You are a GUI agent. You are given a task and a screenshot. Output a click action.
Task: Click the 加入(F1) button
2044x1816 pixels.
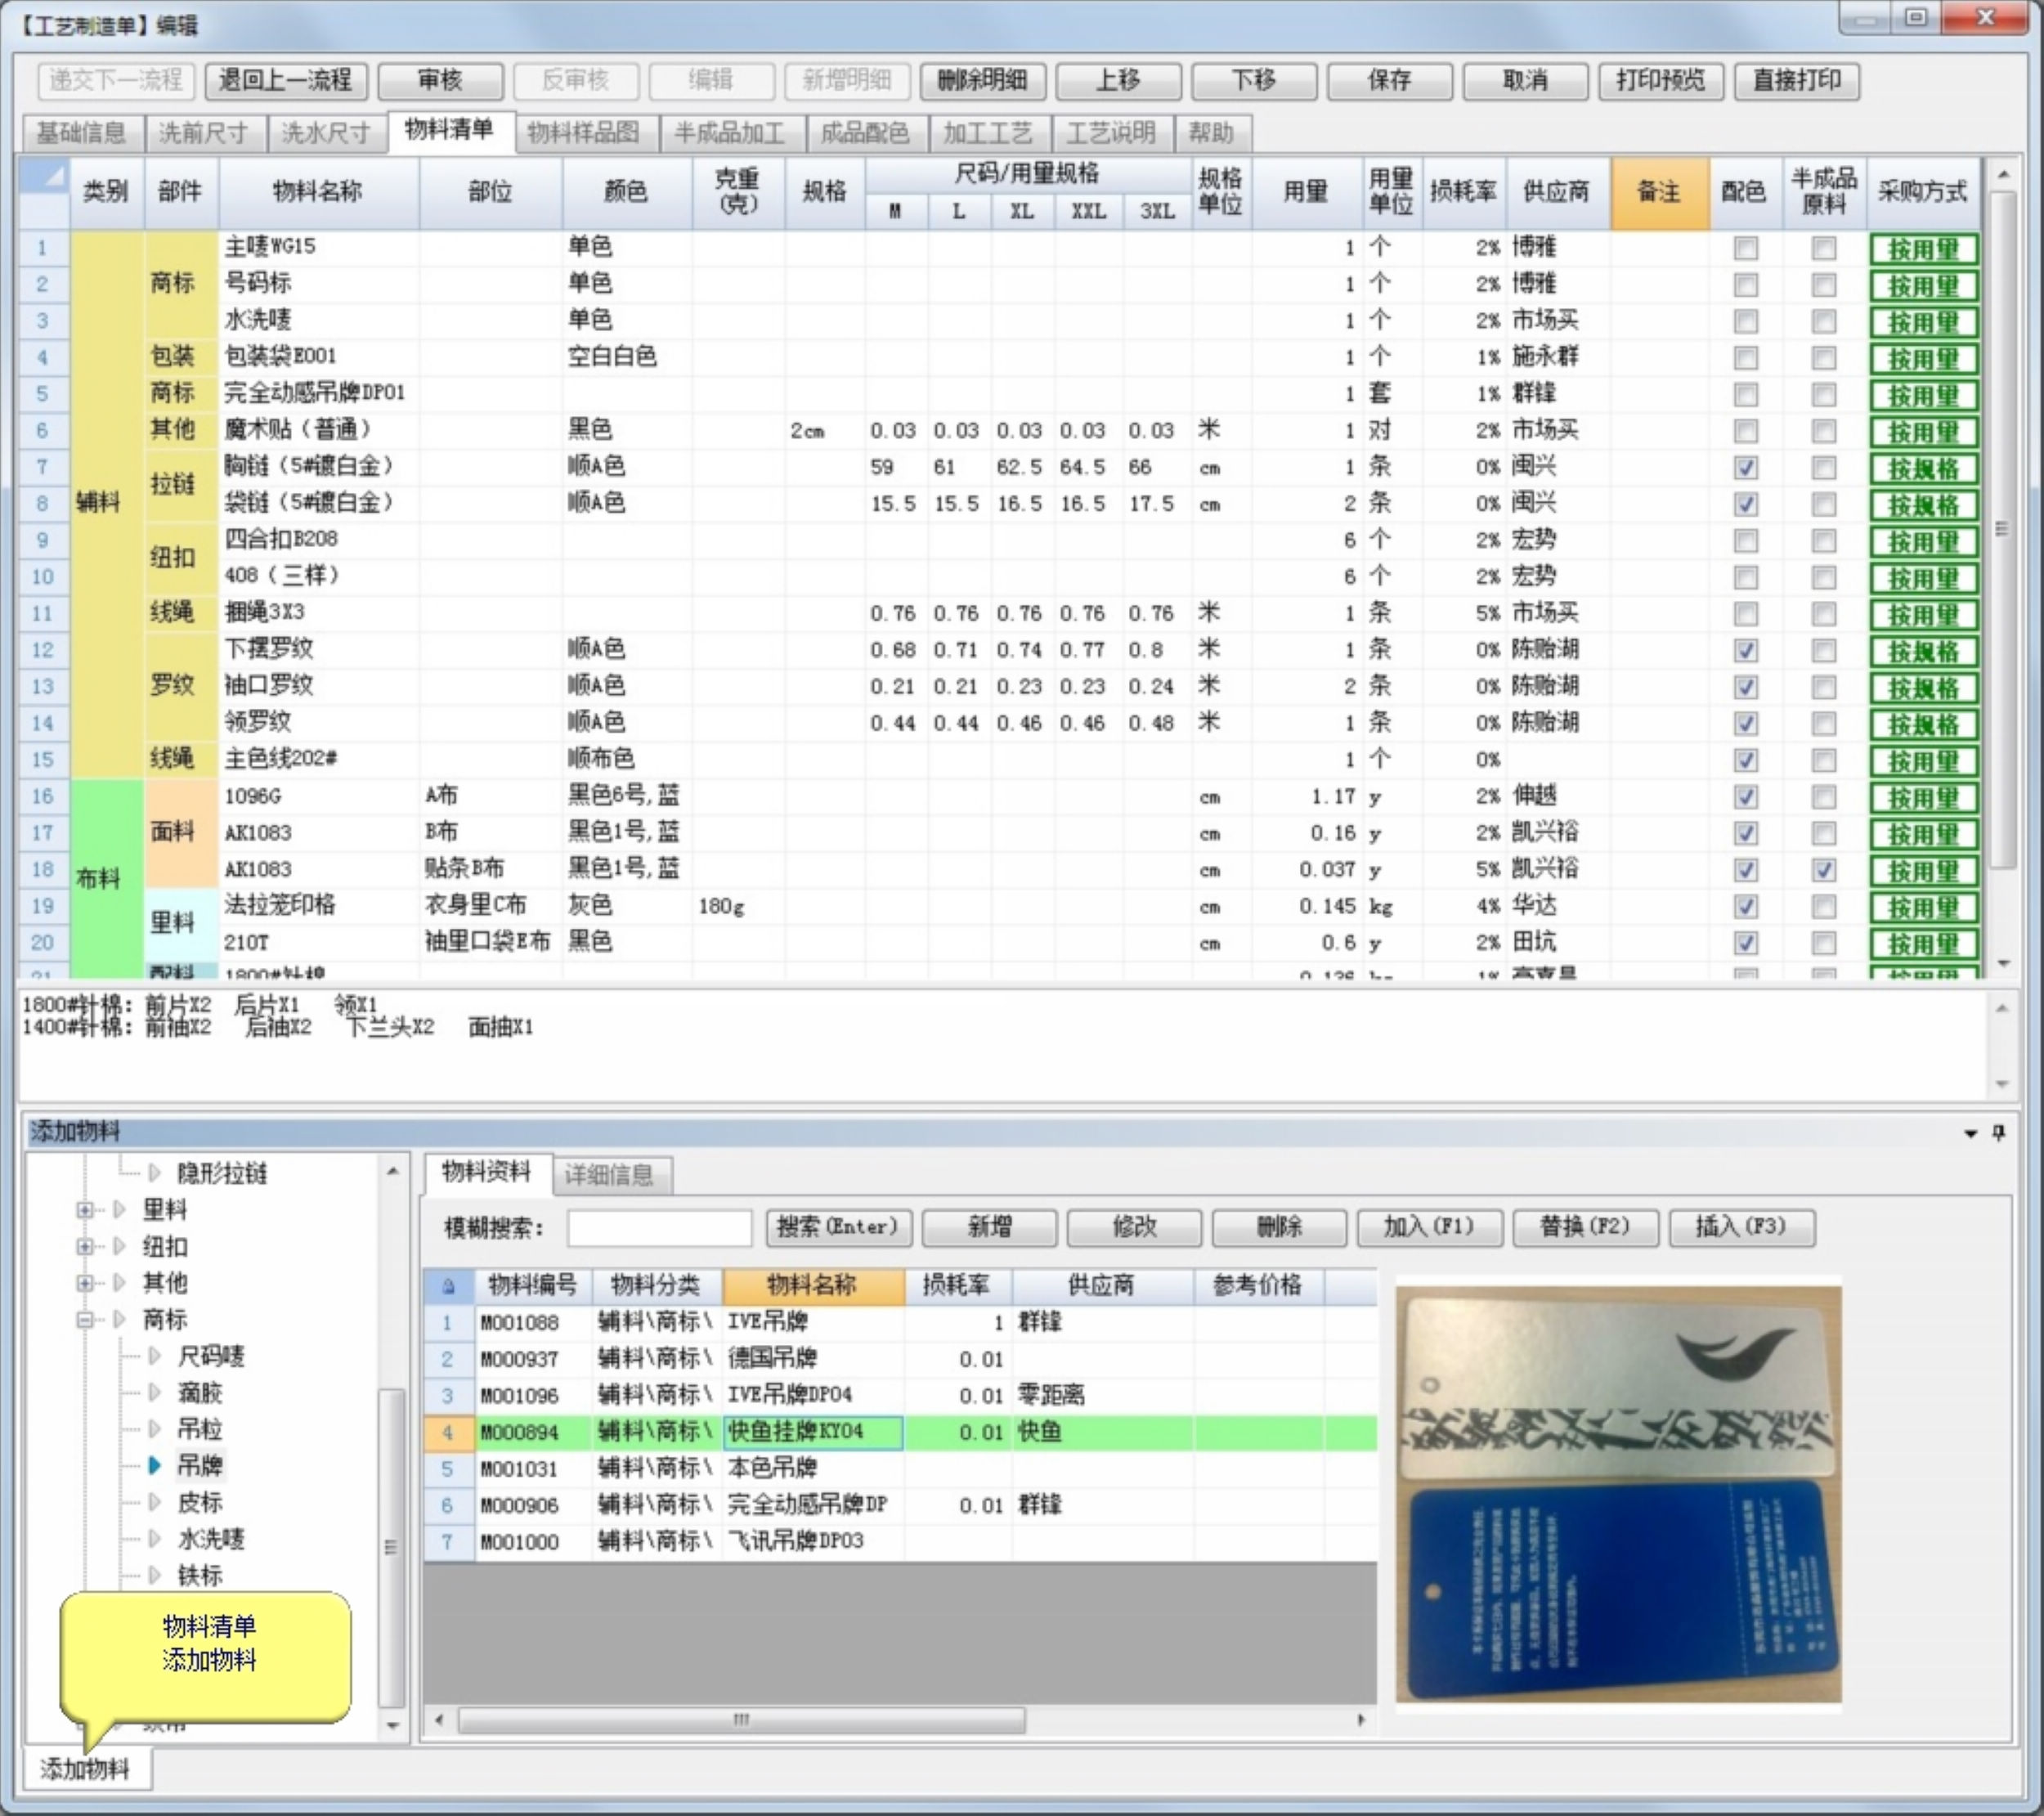(1428, 1226)
